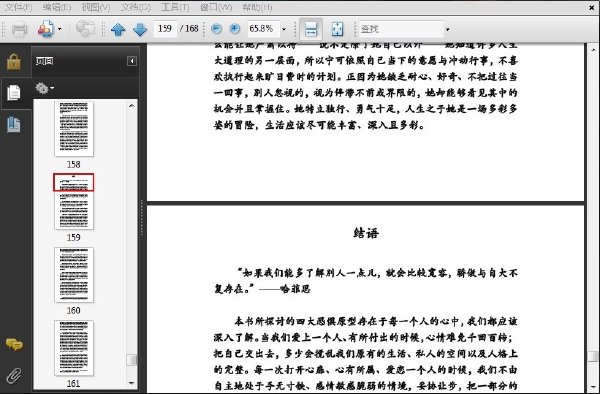Click the thumbnail label 158
The width and height of the screenshot is (600, 394).
(x=73, y=164)
